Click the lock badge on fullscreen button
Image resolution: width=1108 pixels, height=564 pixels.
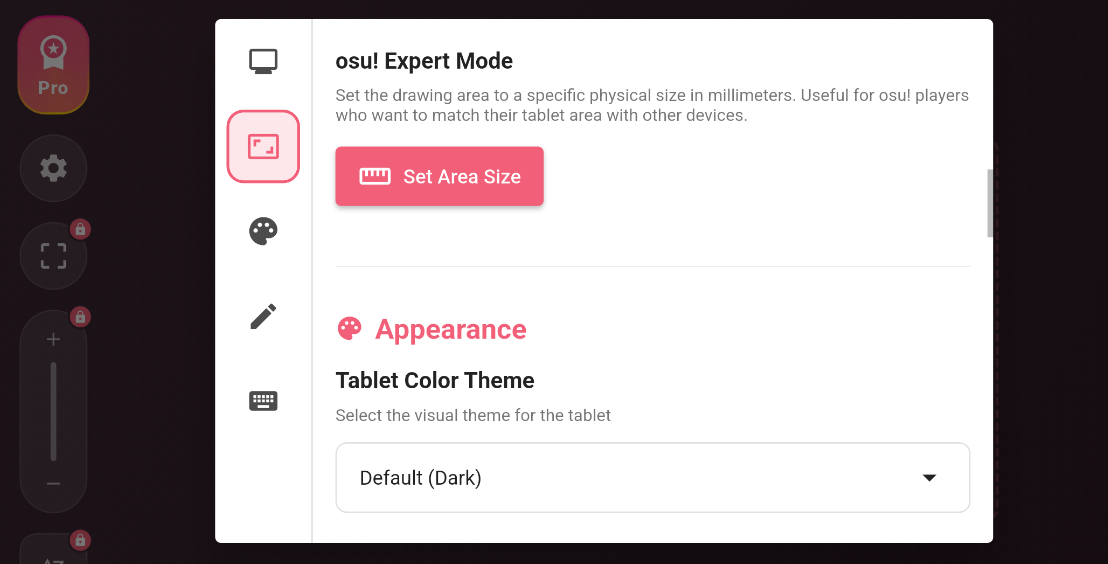point(81,229)
